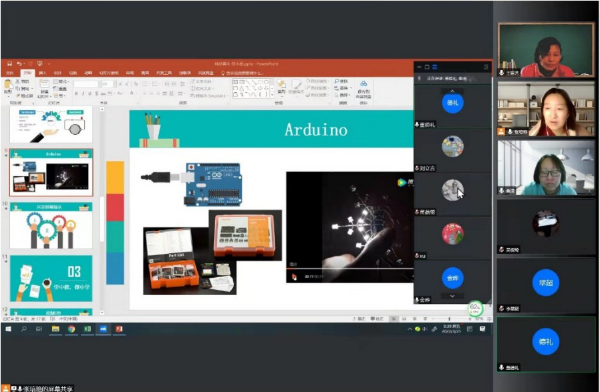Toggle italic formatting in font group
This screenshot has height=392, width=600.
(x=83, y=93)
